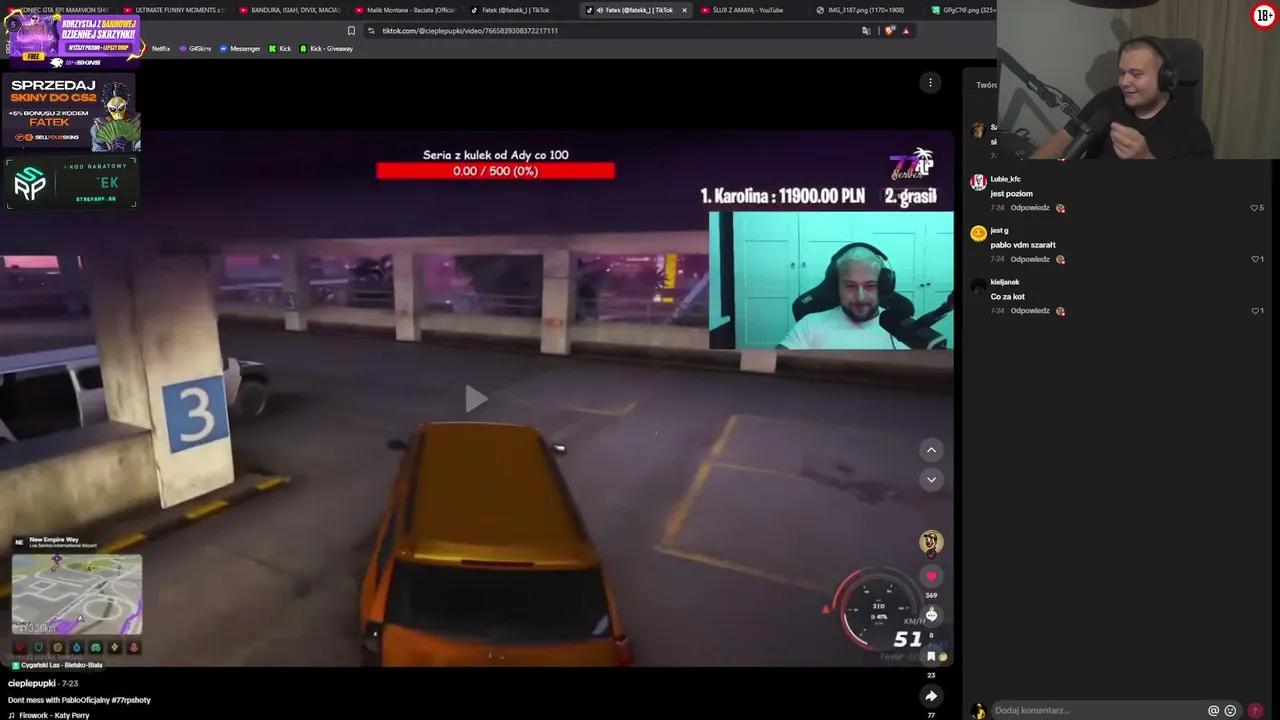This screenshot has height=720, width=1280.
Task: Switch to the IMG_3187.png tab
Action: coord(864,10)
